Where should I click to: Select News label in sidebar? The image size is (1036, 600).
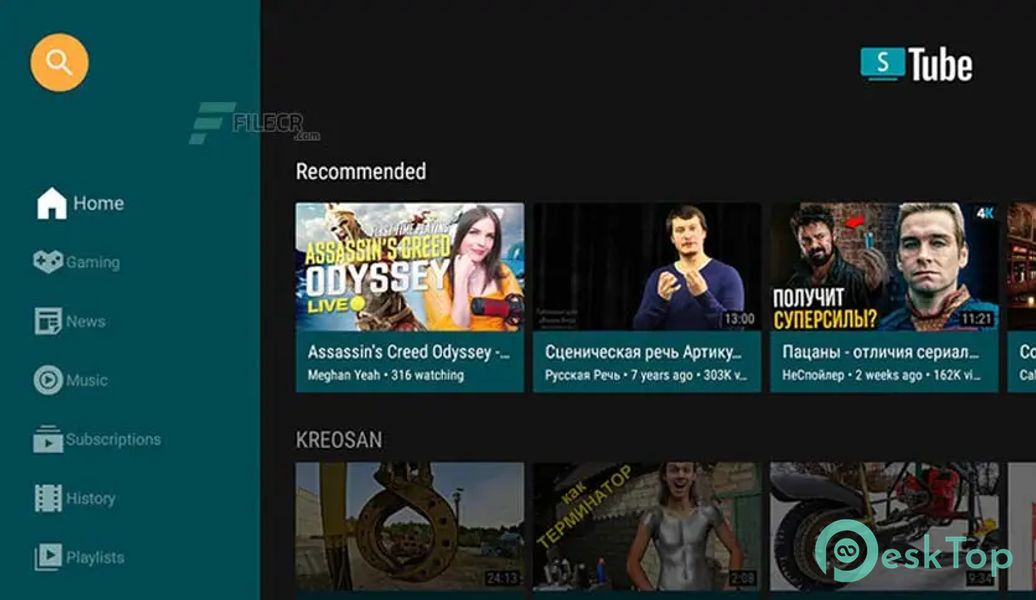(86, 321)
